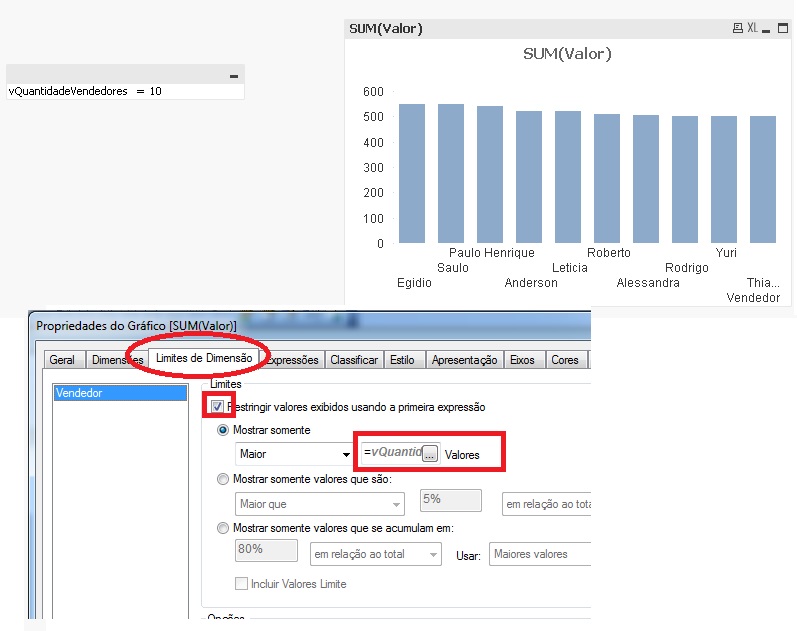
Task: Select the 'Mostrar somente' radio button
Action: 224,430
